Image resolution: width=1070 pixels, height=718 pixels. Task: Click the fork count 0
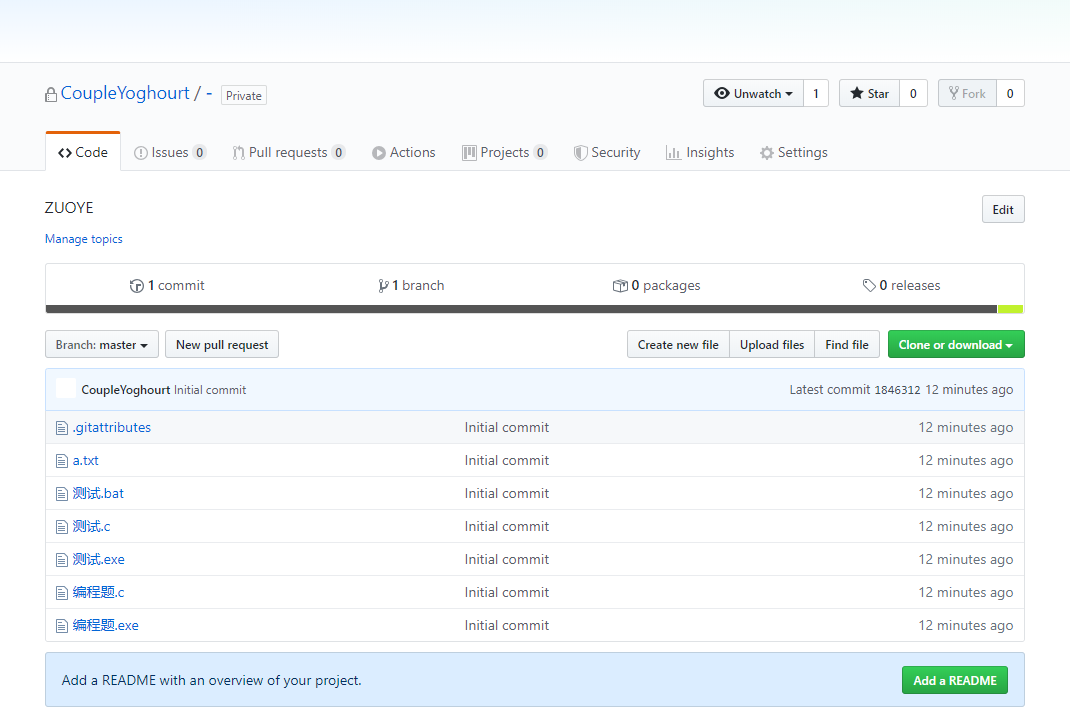(x=1010, y=94)
